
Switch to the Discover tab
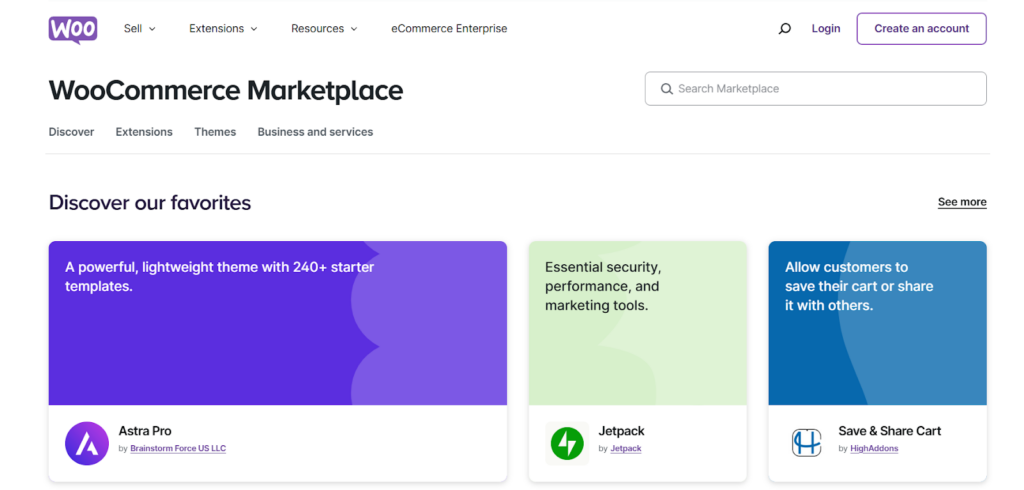pyautogui.click(x=71, y=132)
